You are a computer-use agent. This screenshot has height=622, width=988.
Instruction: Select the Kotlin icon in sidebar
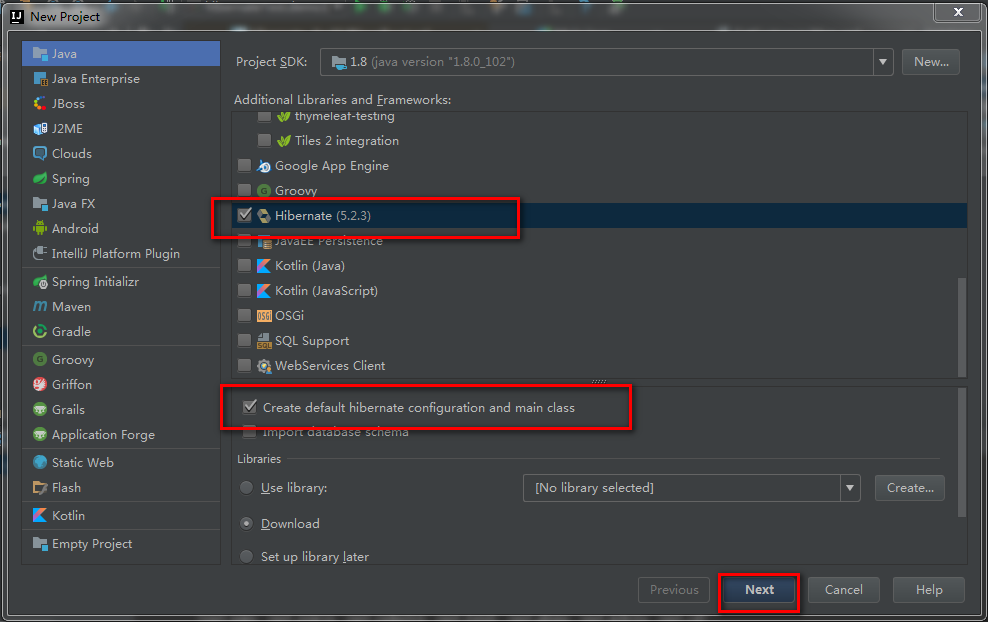40,515
